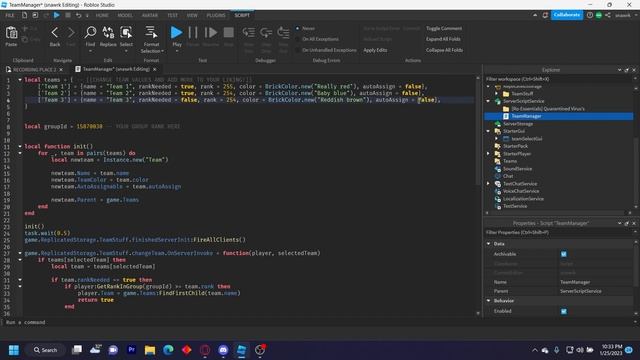Click the Resume test button
This screenshot has height=360, width=640.
click(211, 33)
